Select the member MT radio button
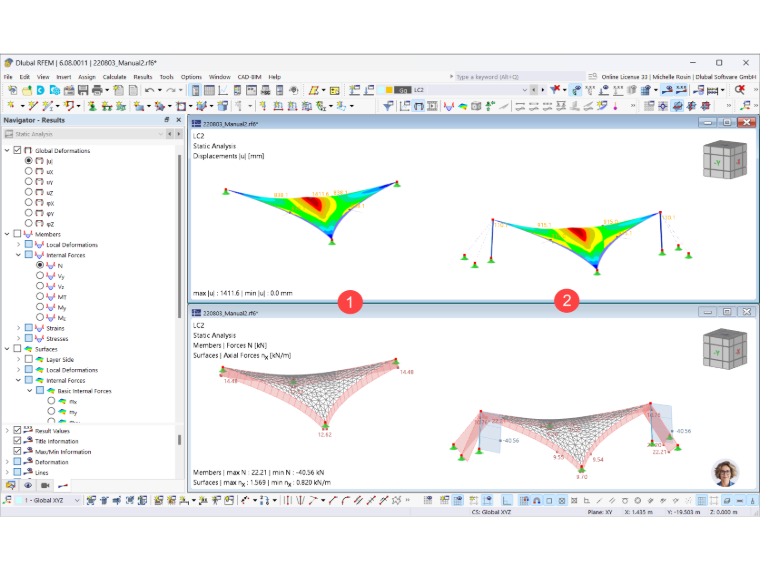The width and height of the screenshot is (760, 570). [x=40, y=296]
